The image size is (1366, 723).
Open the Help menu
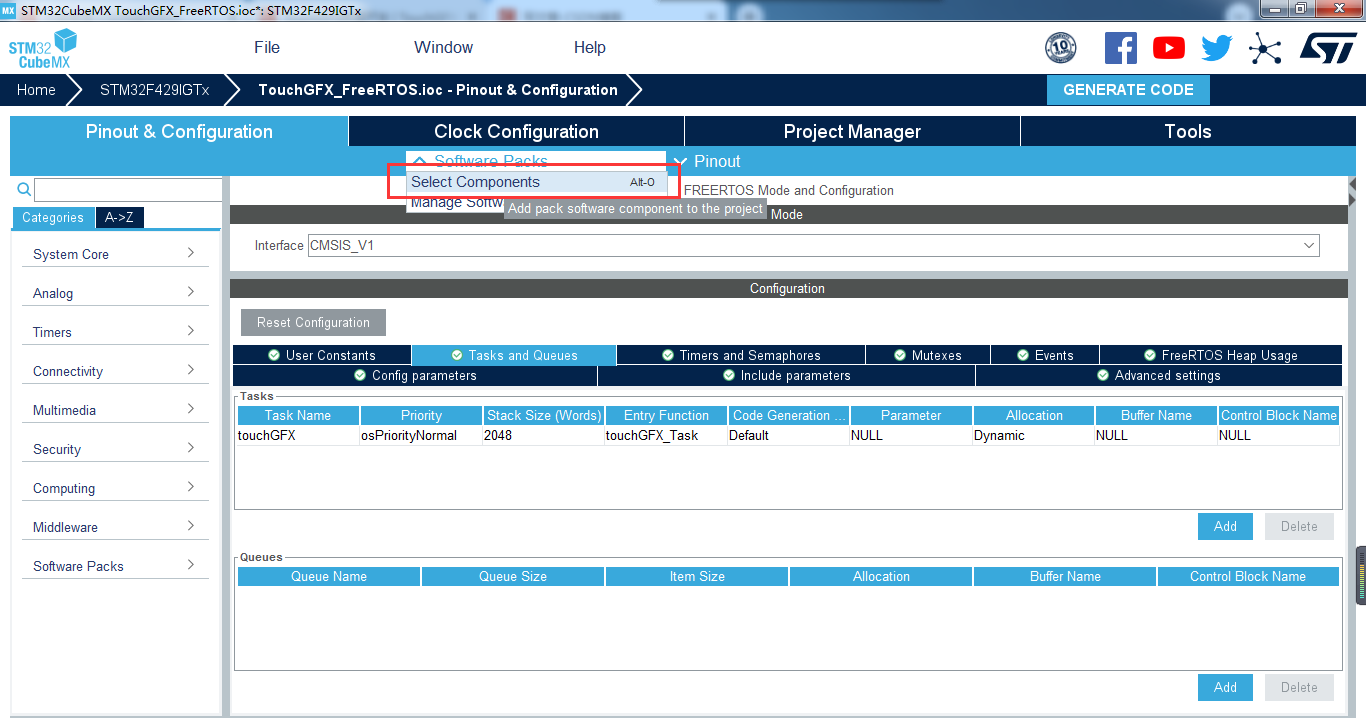[x=590, y=47]
